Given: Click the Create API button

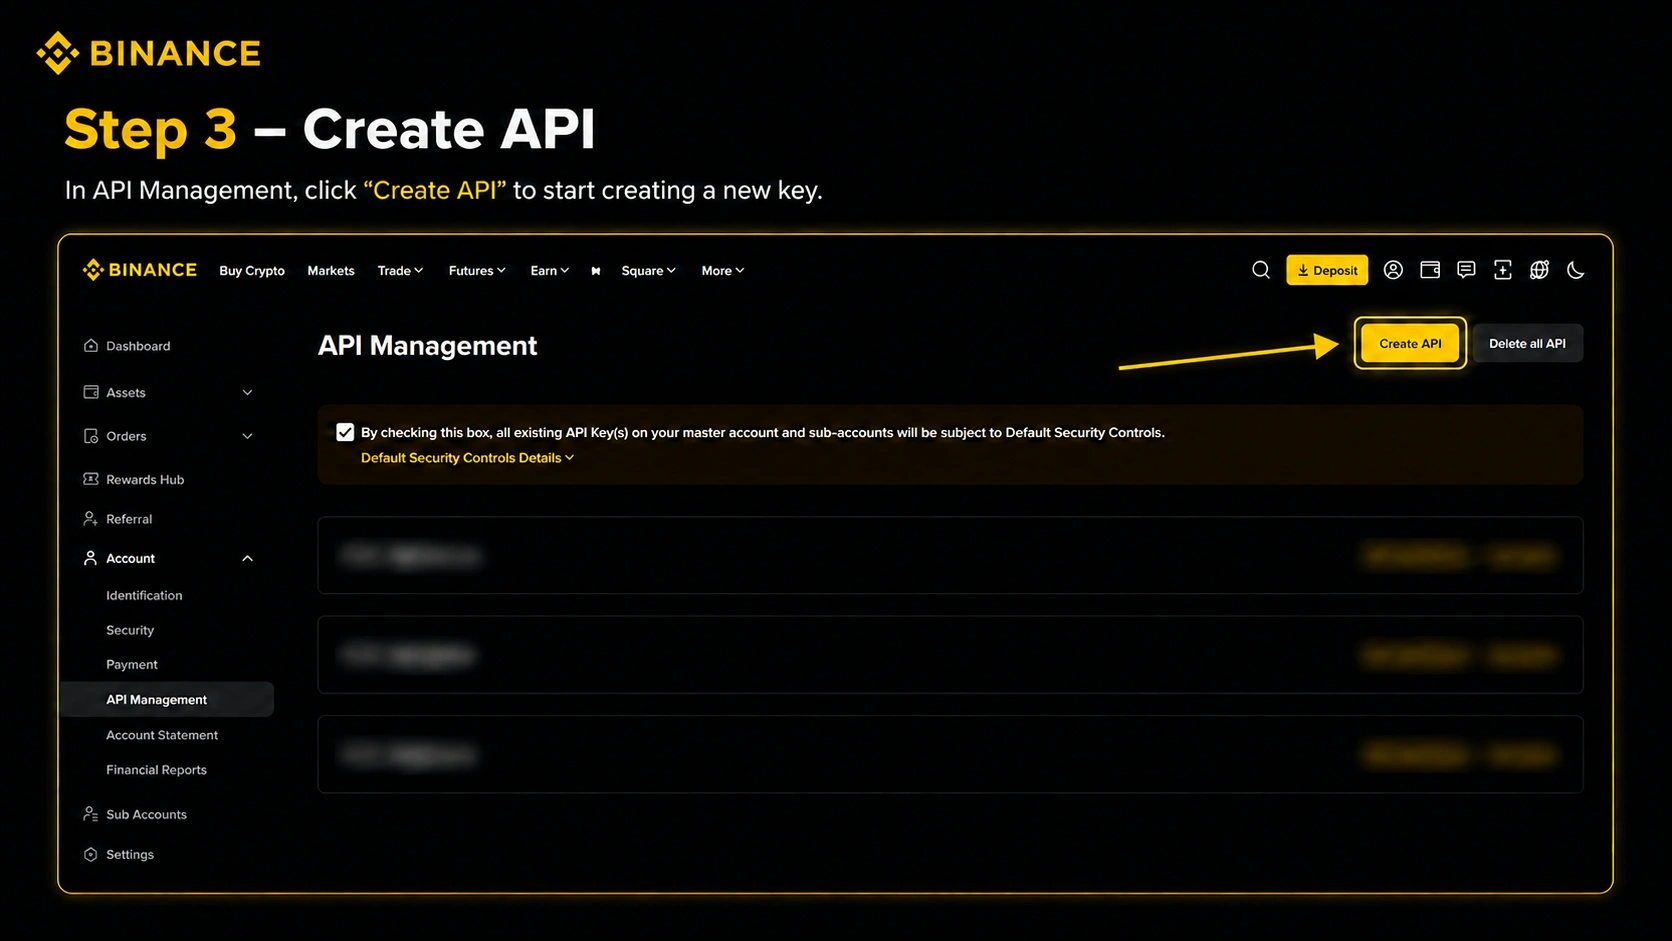Looking at the screenshot, I should coord(1410,343).
